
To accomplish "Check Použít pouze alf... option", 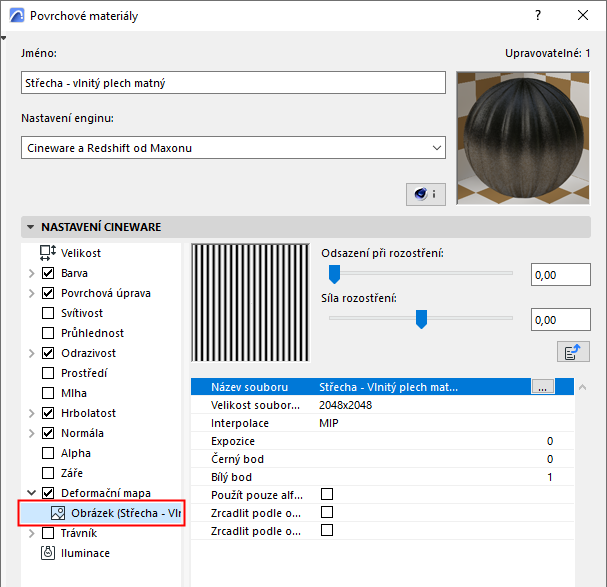I will (x=327, y=494).
